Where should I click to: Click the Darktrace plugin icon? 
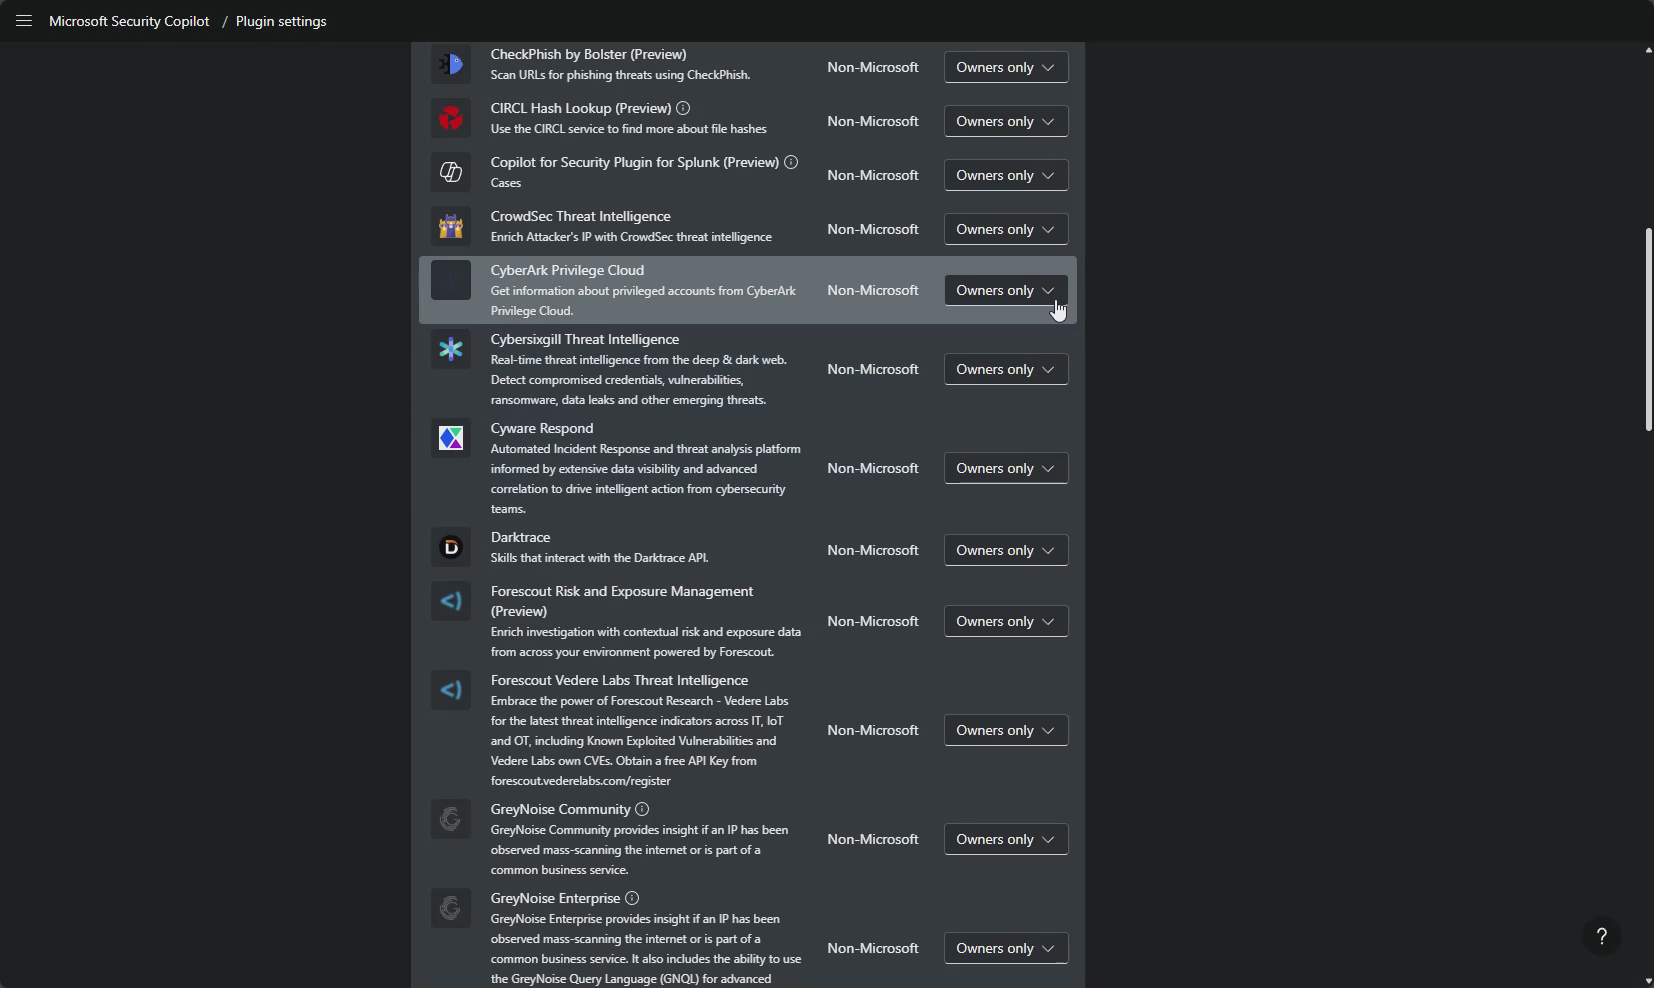click(451, 547)
